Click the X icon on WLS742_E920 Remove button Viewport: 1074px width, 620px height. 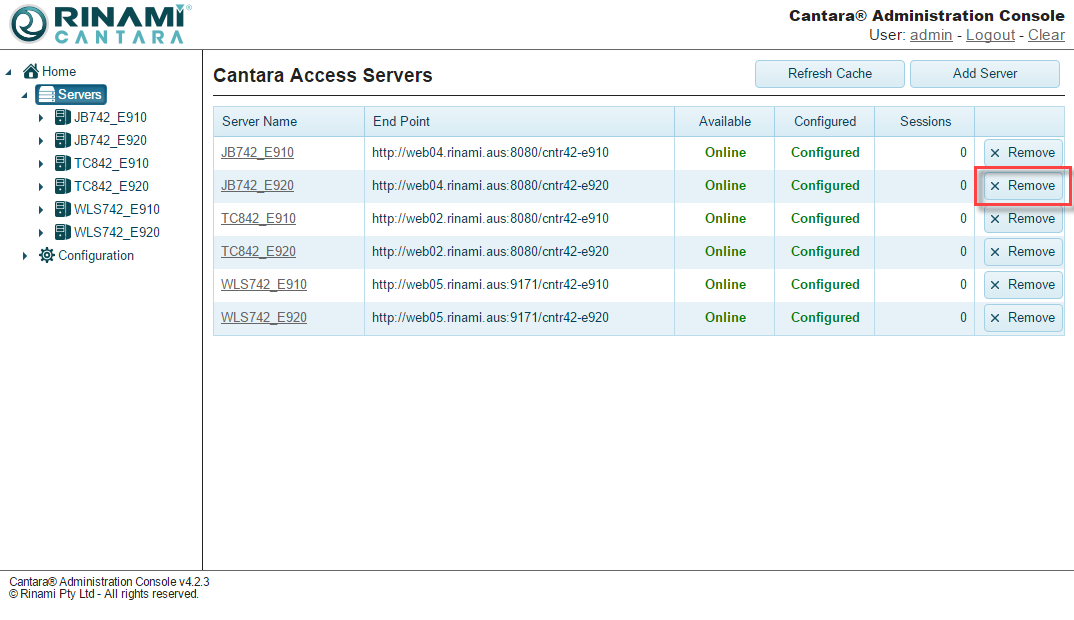(995, 318)
